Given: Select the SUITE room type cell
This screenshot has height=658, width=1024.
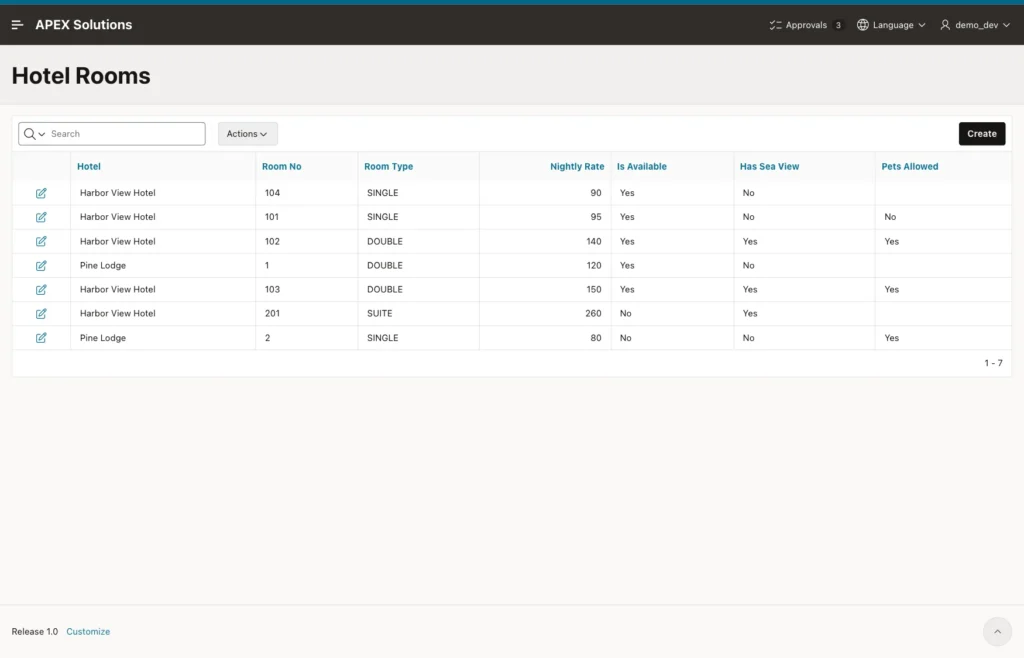Looking at the screenshot, I should (x=379, y=314).
